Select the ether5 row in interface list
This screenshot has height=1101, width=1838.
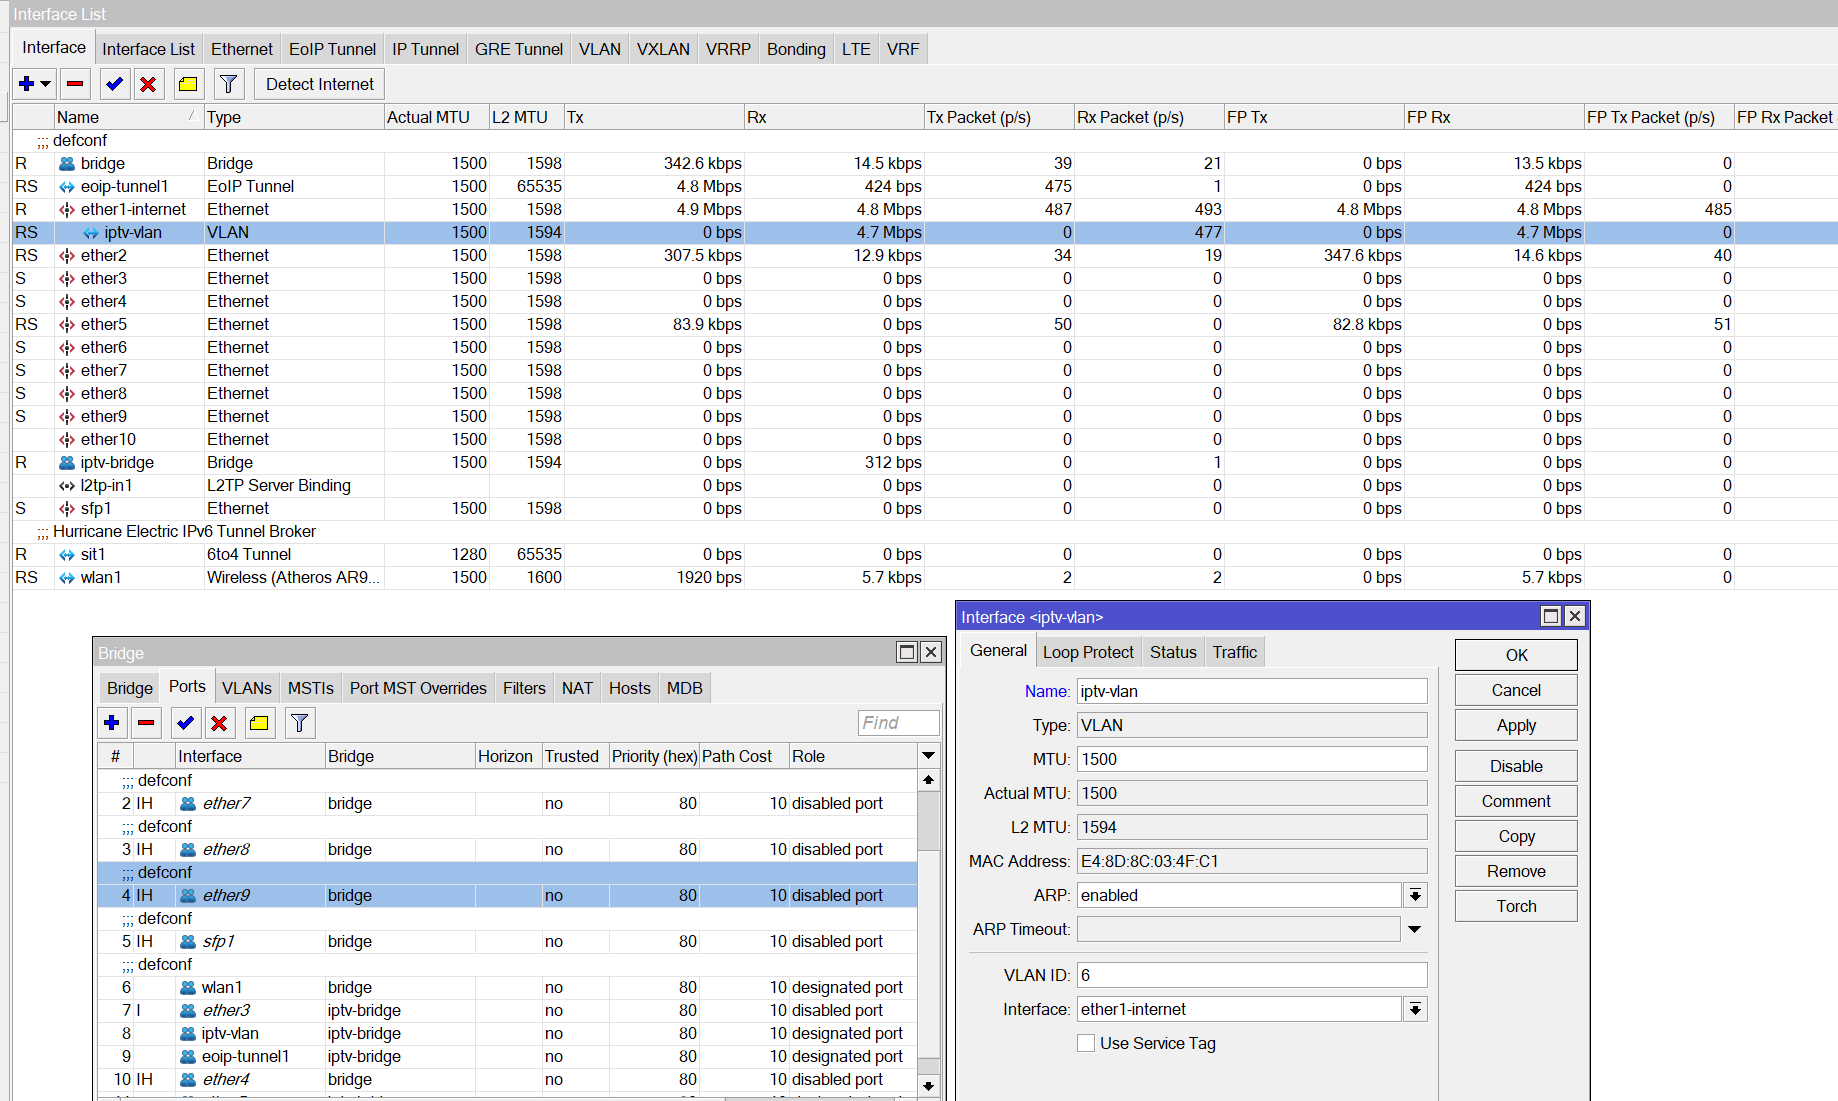pos(104,324)
